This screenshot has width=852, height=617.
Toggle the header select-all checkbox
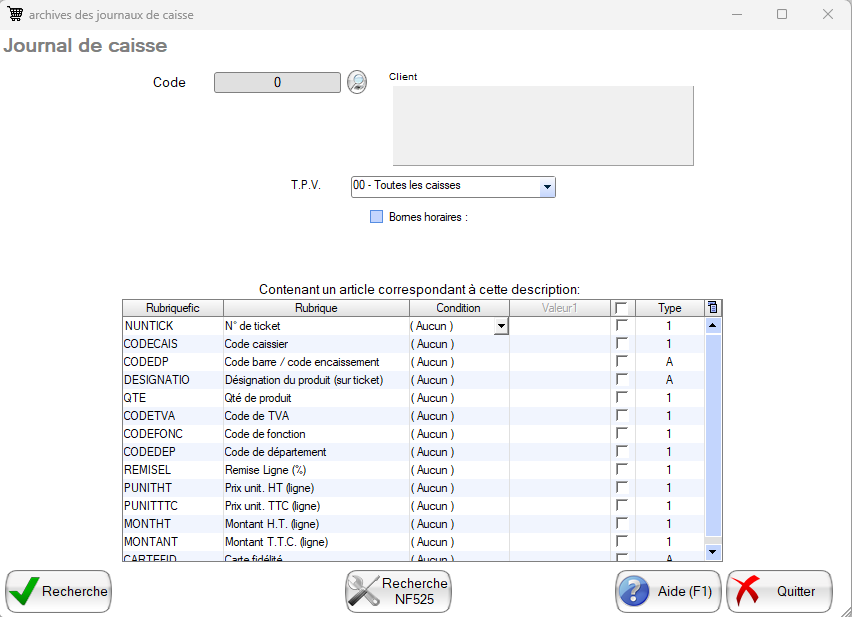pos(622,308)
